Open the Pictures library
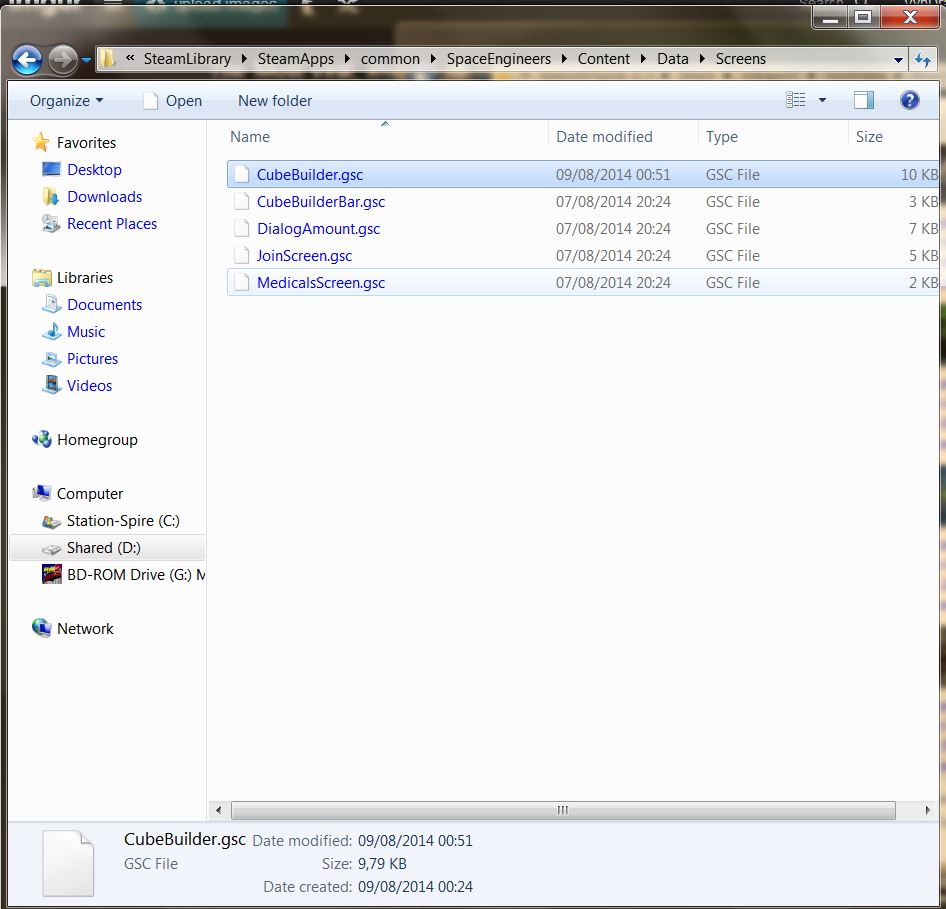 click(80, 359)
